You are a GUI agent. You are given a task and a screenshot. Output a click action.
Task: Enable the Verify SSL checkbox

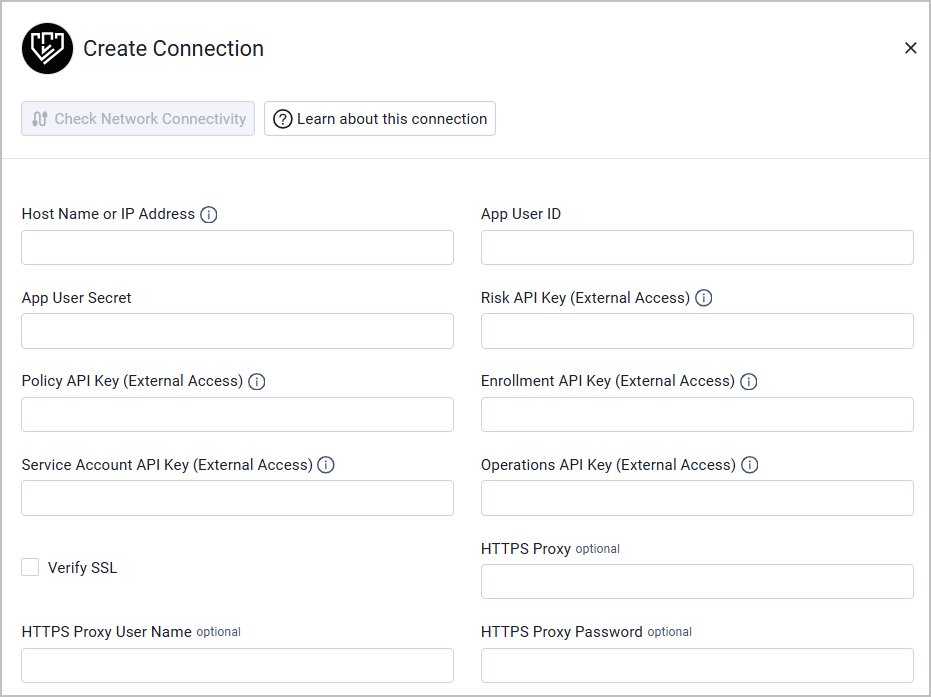coord(30,567)
